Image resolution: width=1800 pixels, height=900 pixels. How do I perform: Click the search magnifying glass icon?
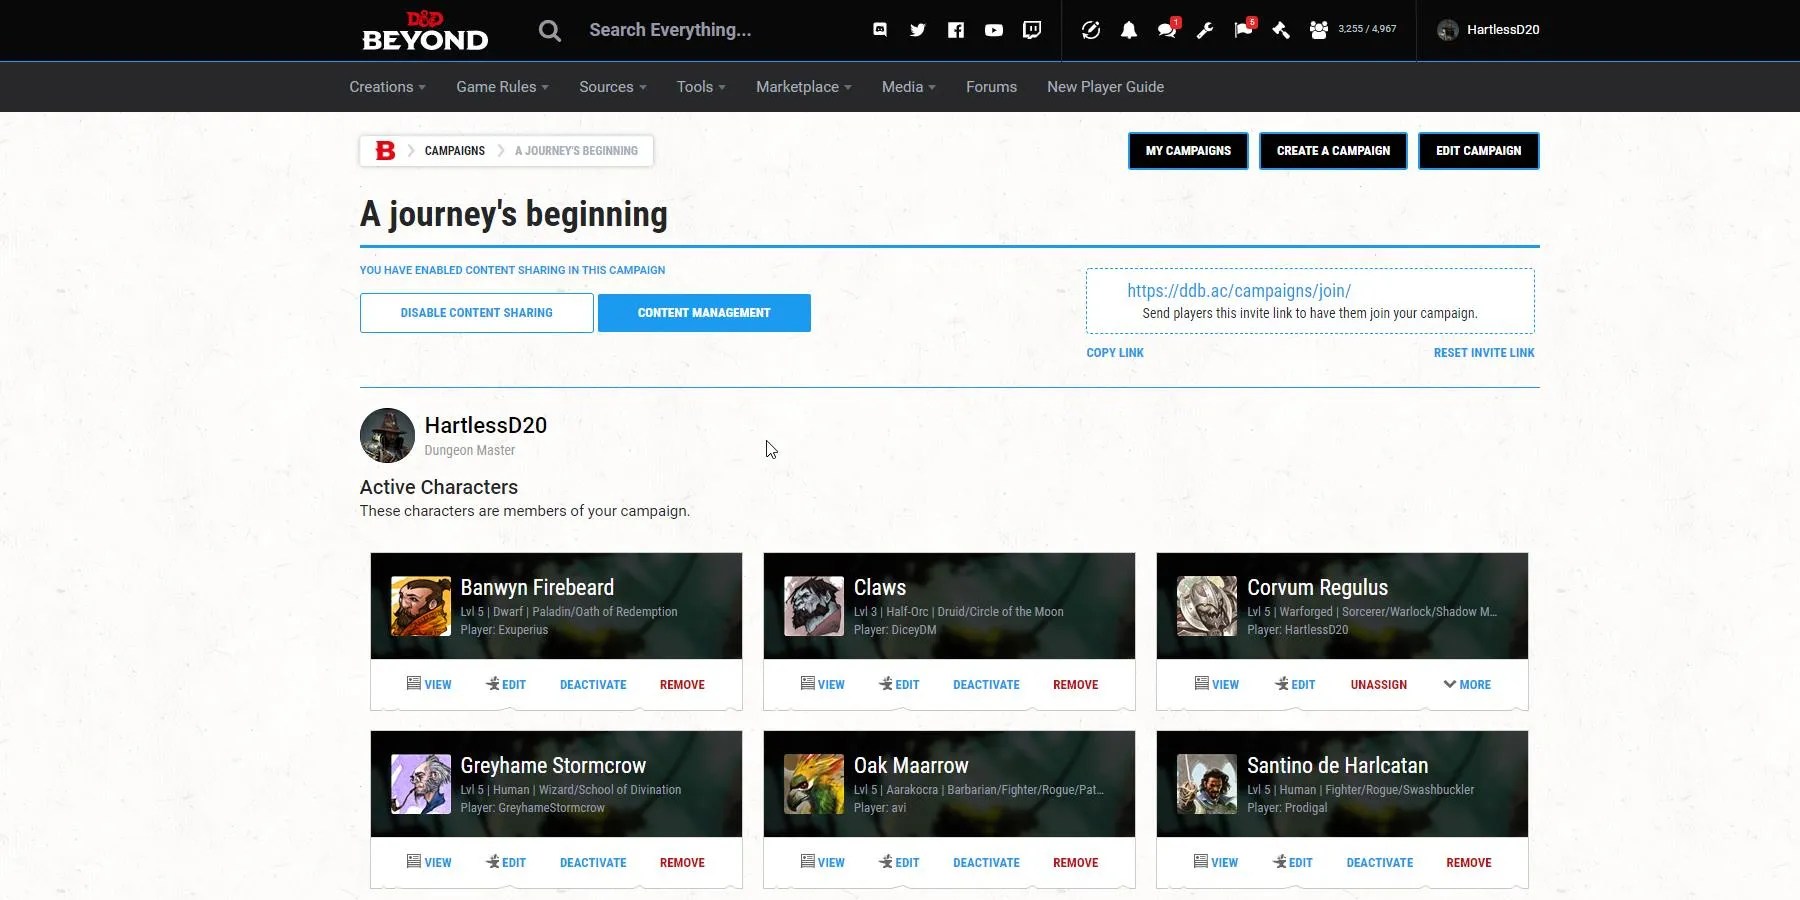pyautogui.click(x=549, y=30)
